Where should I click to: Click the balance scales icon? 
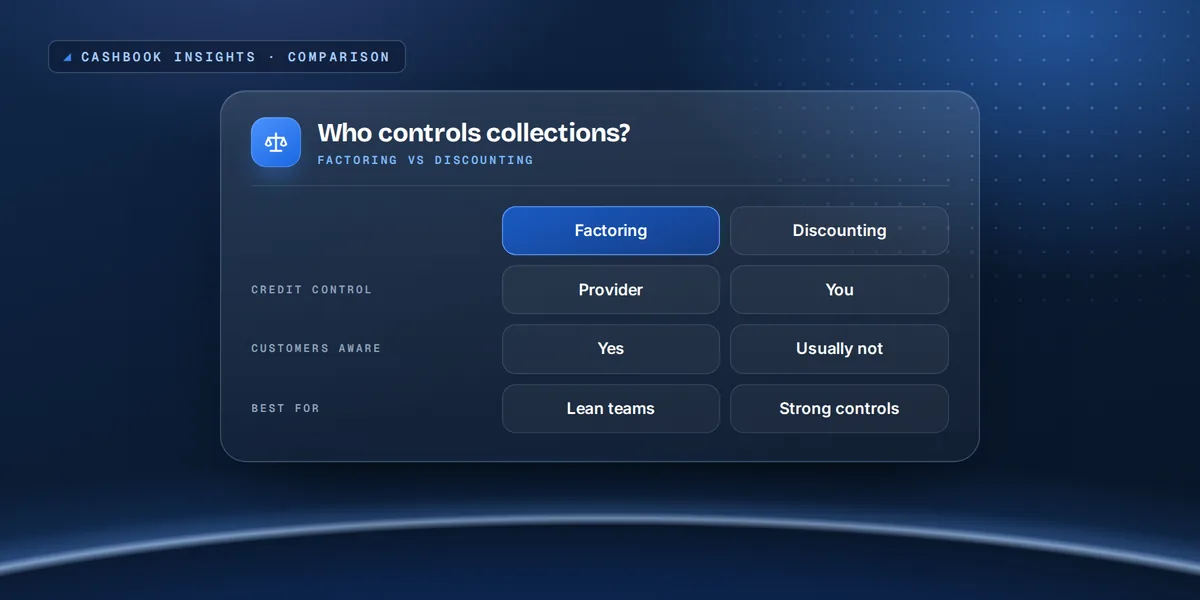276,142
